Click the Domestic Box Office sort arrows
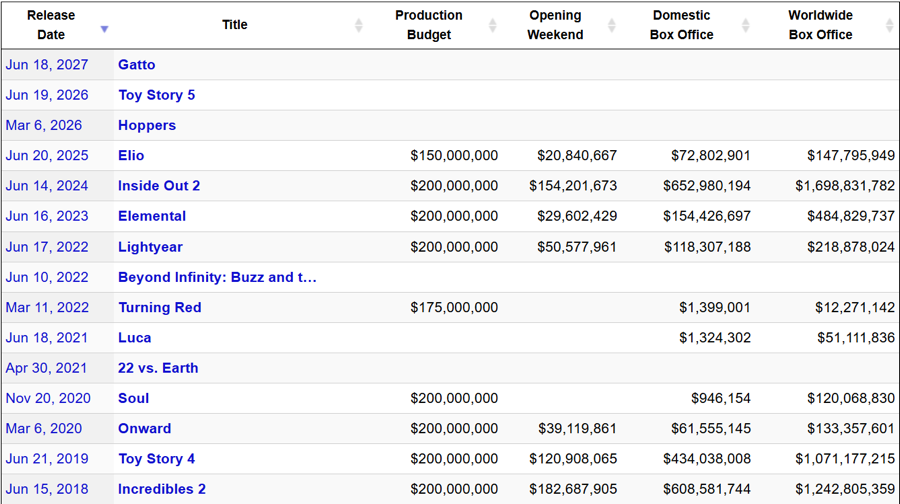This screenshot has height=504, width=900. tap(745, 25)
